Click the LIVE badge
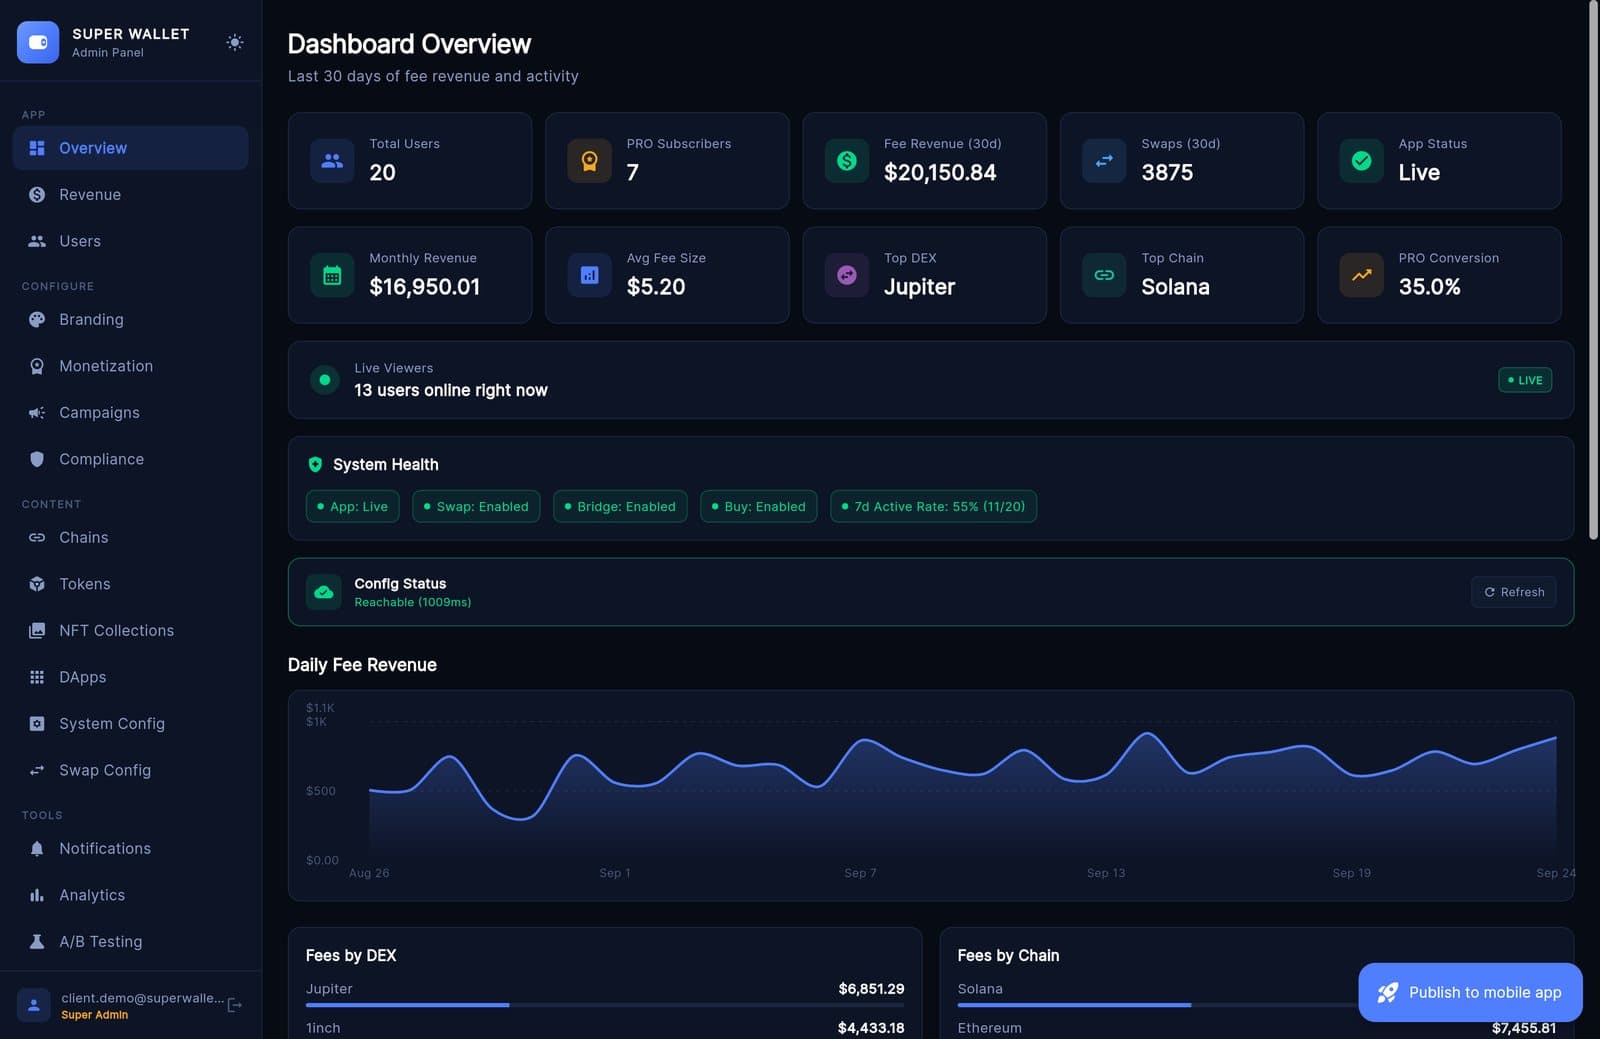This screenshot has height=1039, width=1600. [1525, 380]
